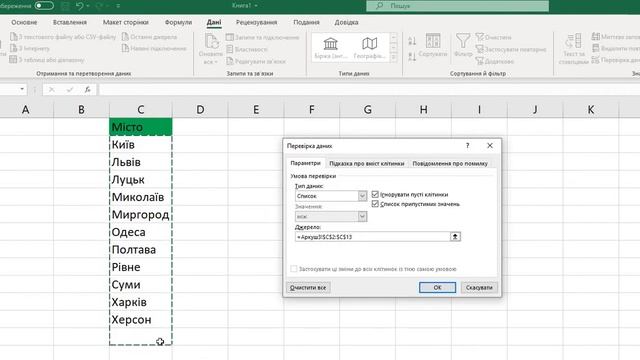Select column F header

[x=312, y=109]
